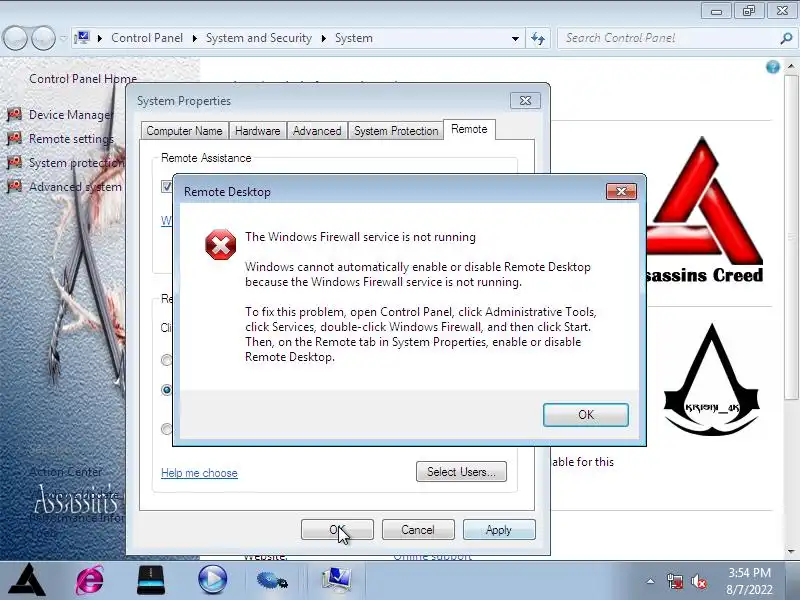Open Action Center link in sidebar
Screen dimensions: 800x600
click(x=65, y=472)
